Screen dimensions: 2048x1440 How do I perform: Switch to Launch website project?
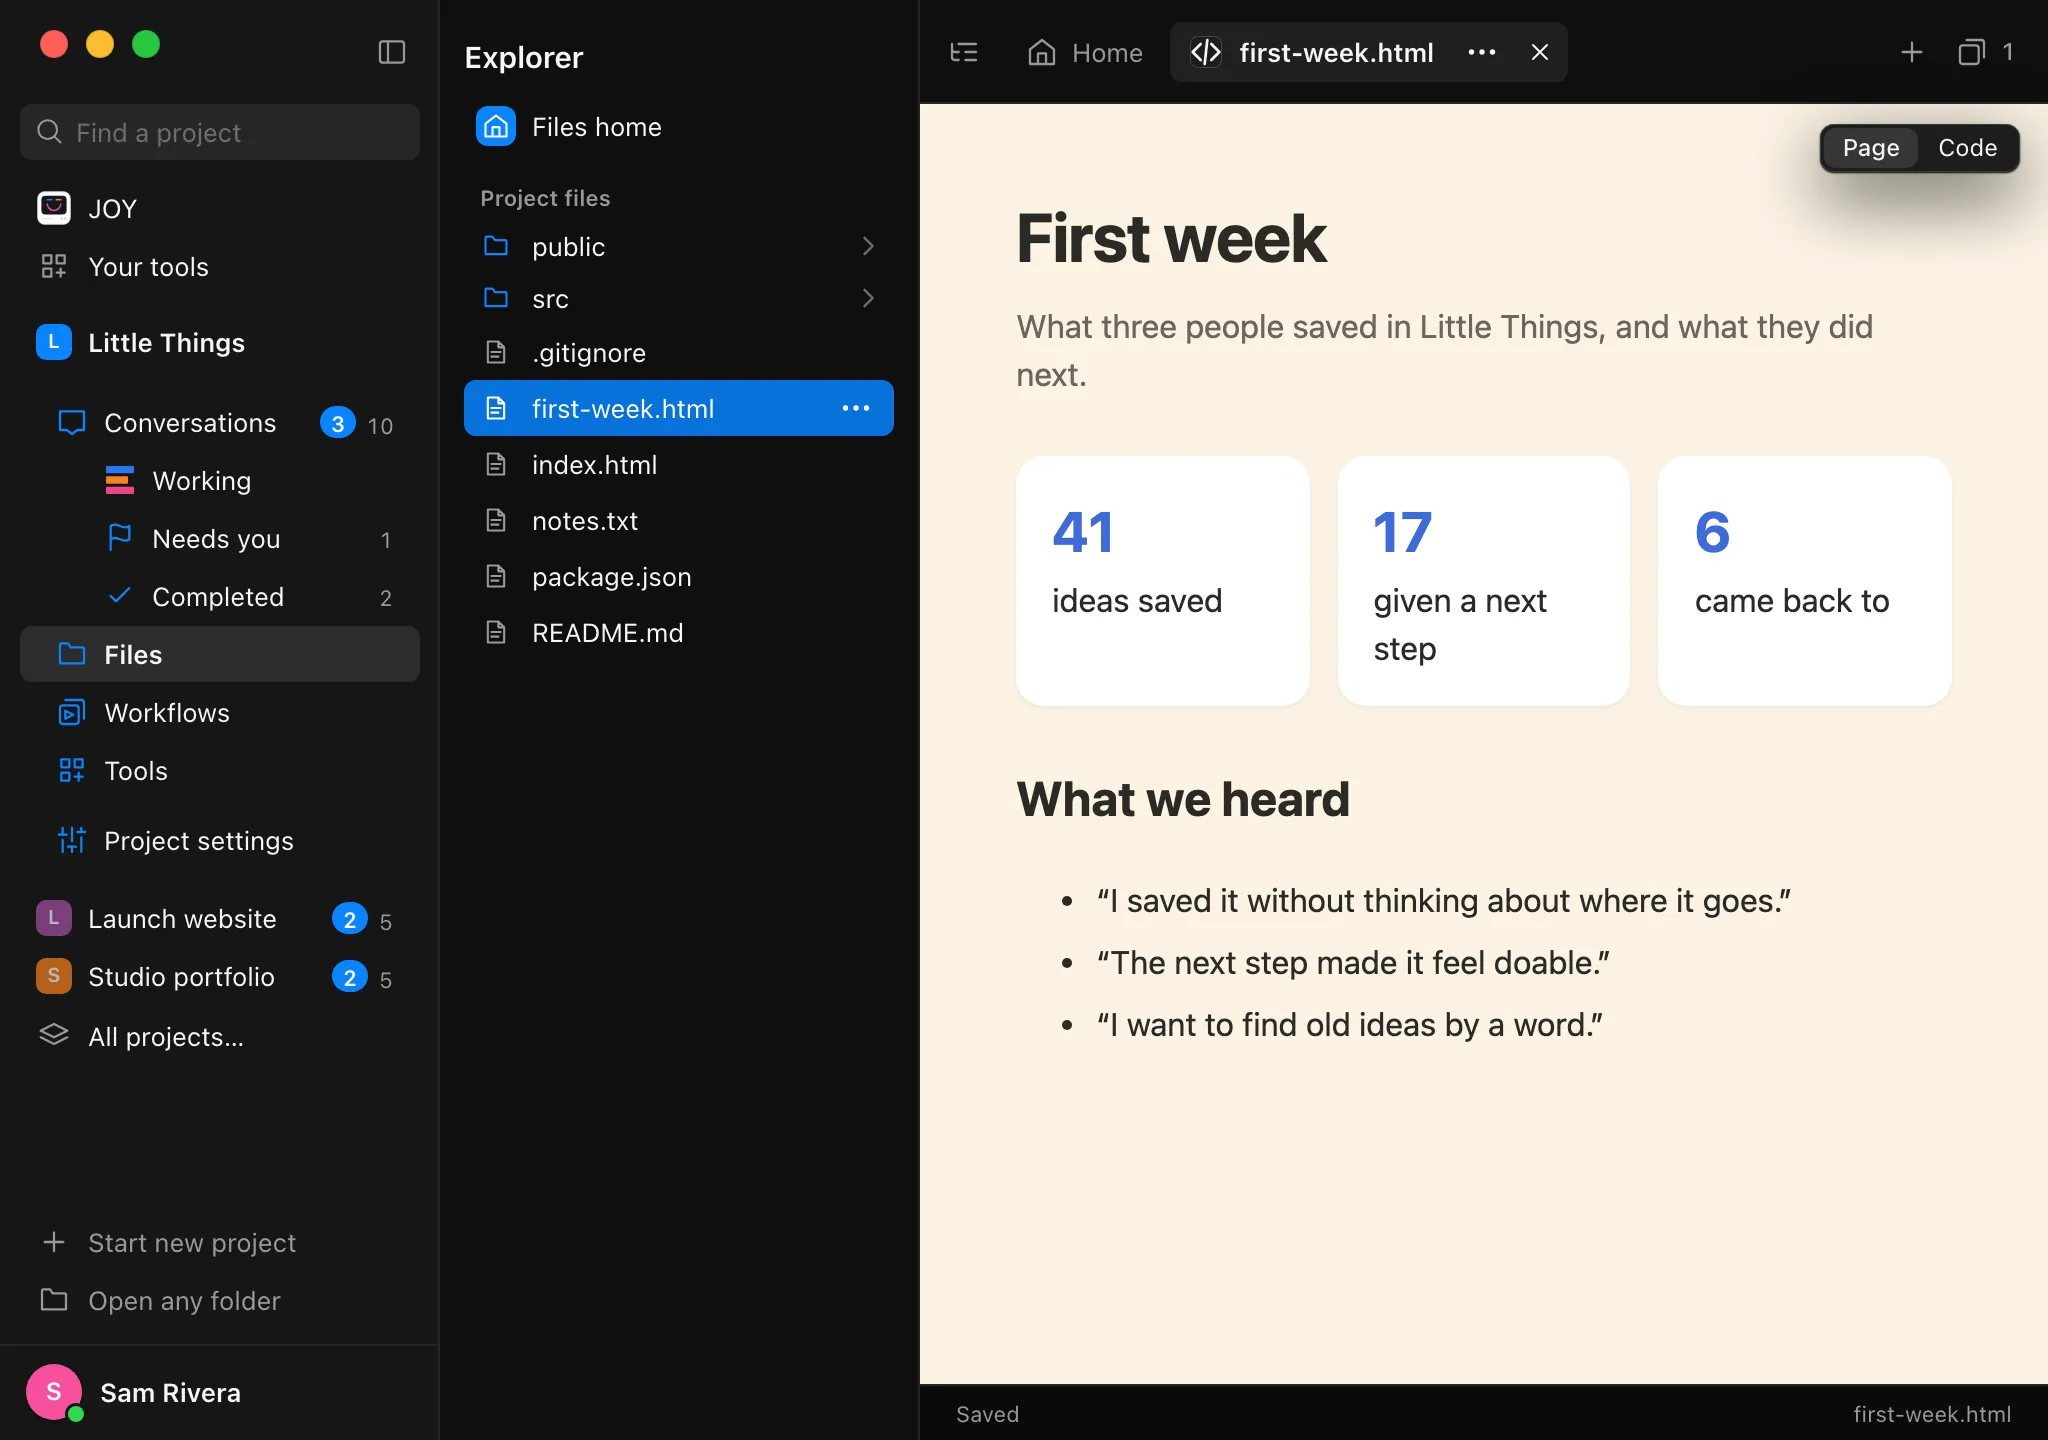pyautogui.click(x=220, y=918)
